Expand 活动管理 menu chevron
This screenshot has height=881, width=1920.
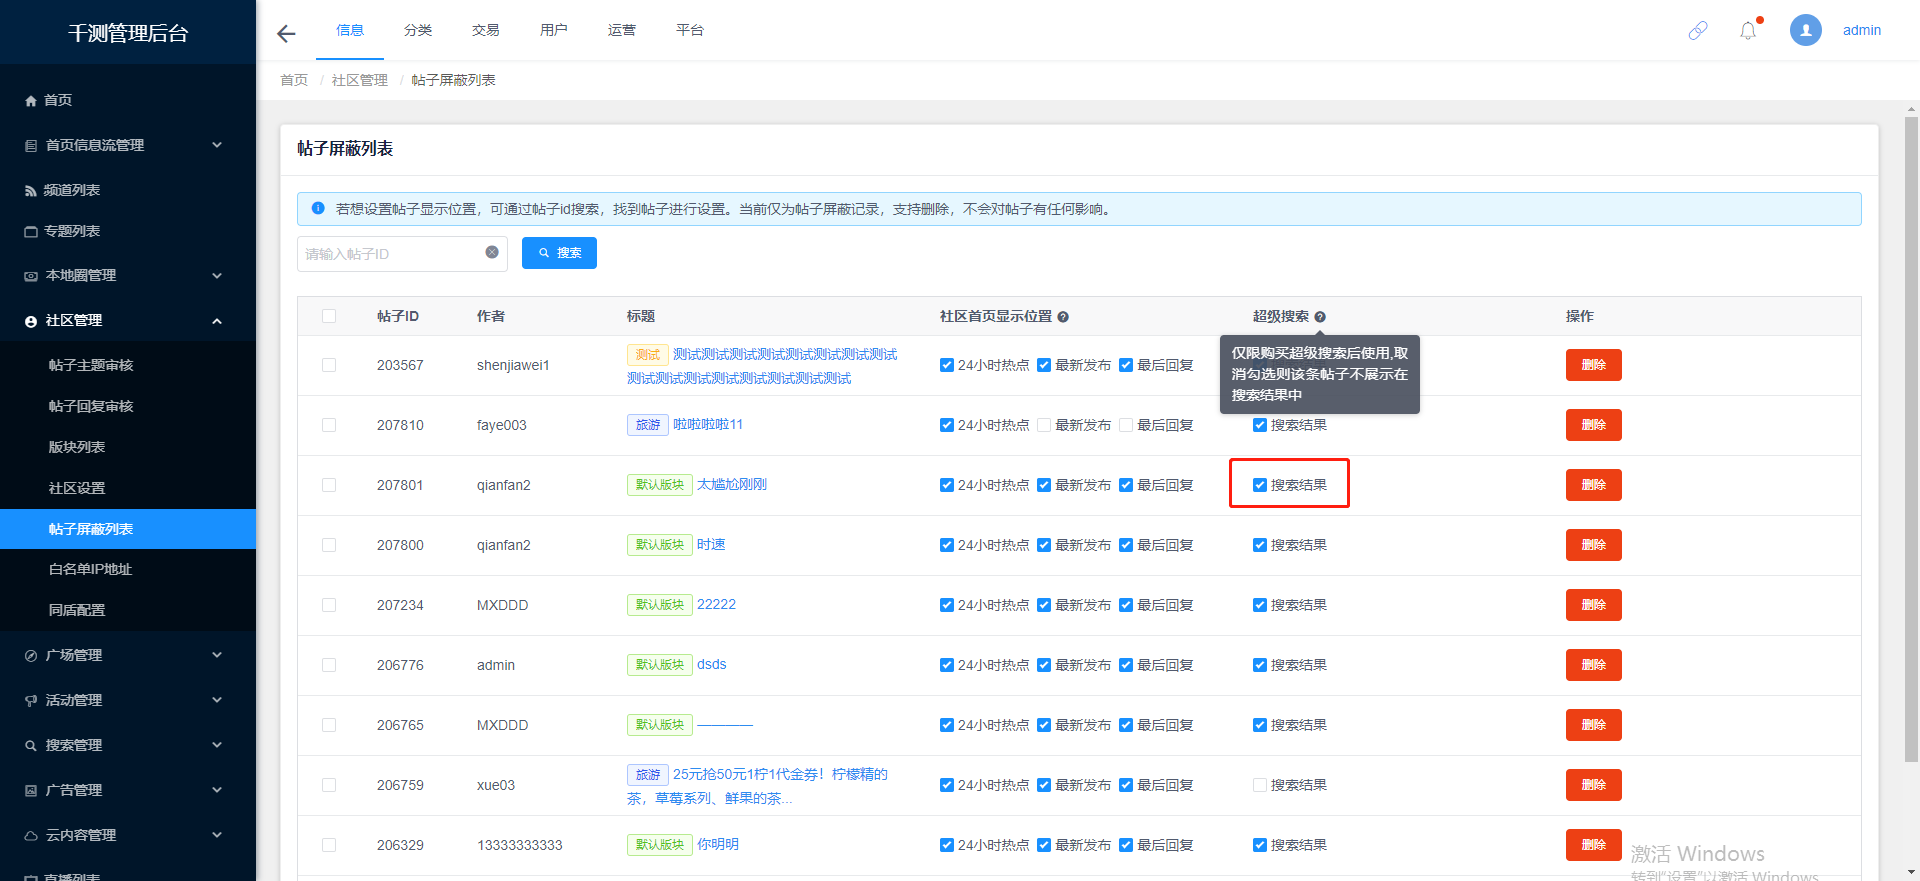point(217,700)
